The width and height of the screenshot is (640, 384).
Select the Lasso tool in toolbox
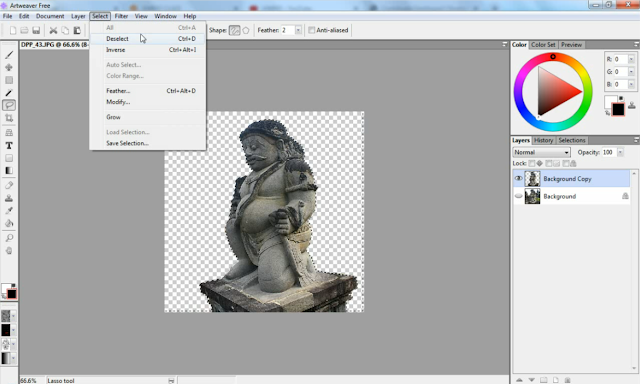pos(9,105)
